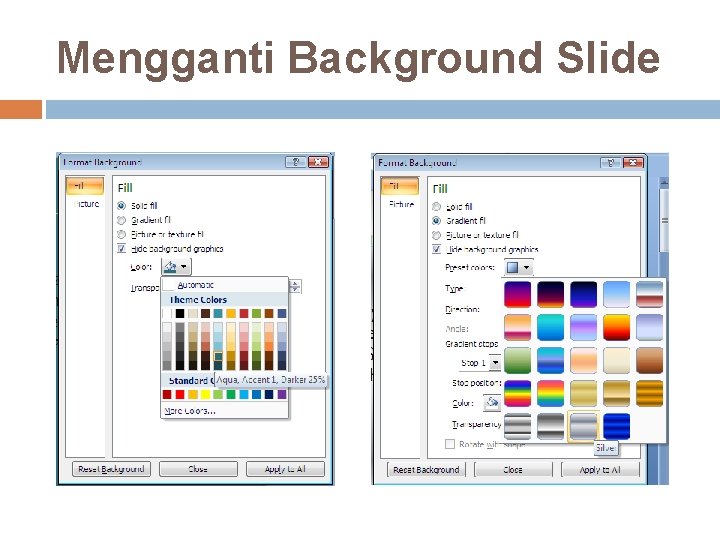The width and height of the screenshot is (720, 540).
Task: Pick orange theme color in top row
Action: click(231, 313)
